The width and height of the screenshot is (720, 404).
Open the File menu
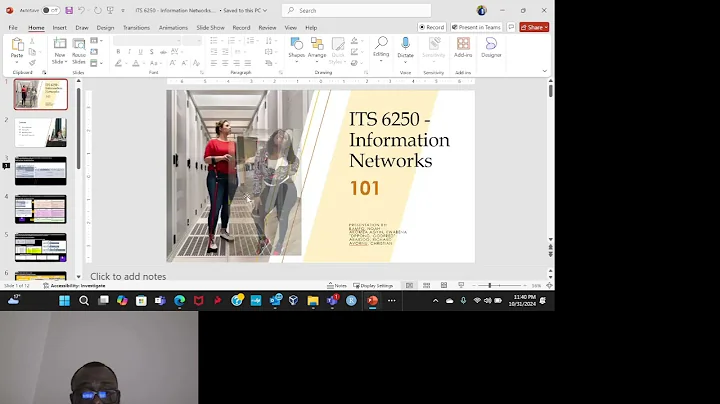[x=13, y=28]
